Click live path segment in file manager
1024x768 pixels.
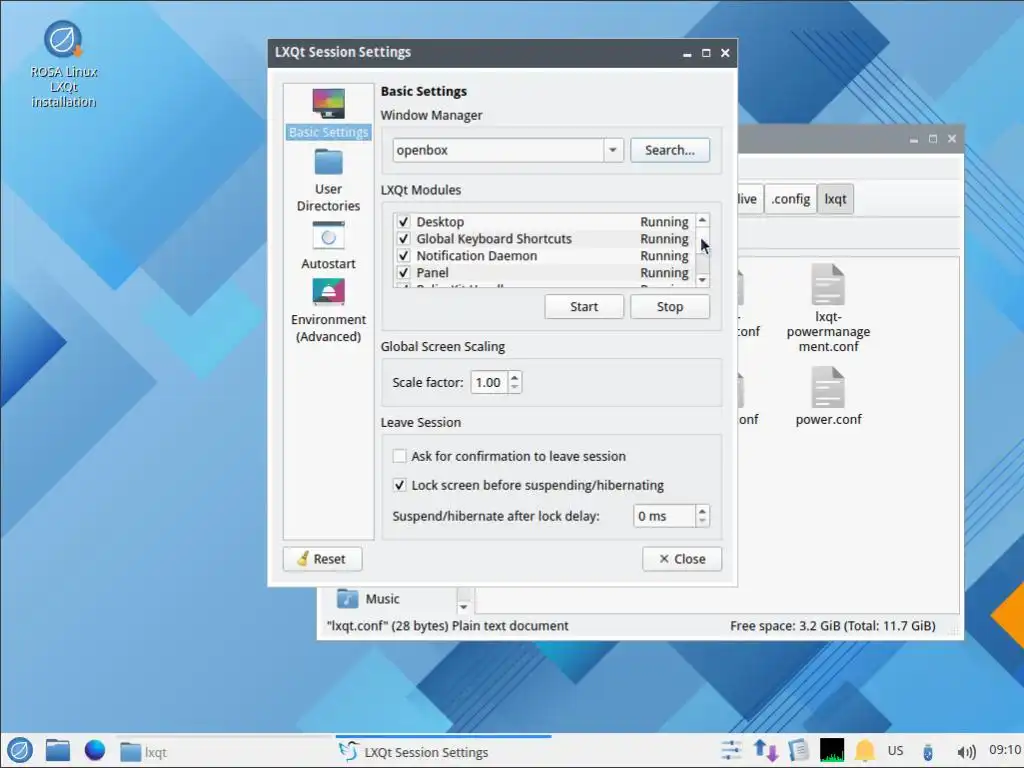click(x=748, y=199)
